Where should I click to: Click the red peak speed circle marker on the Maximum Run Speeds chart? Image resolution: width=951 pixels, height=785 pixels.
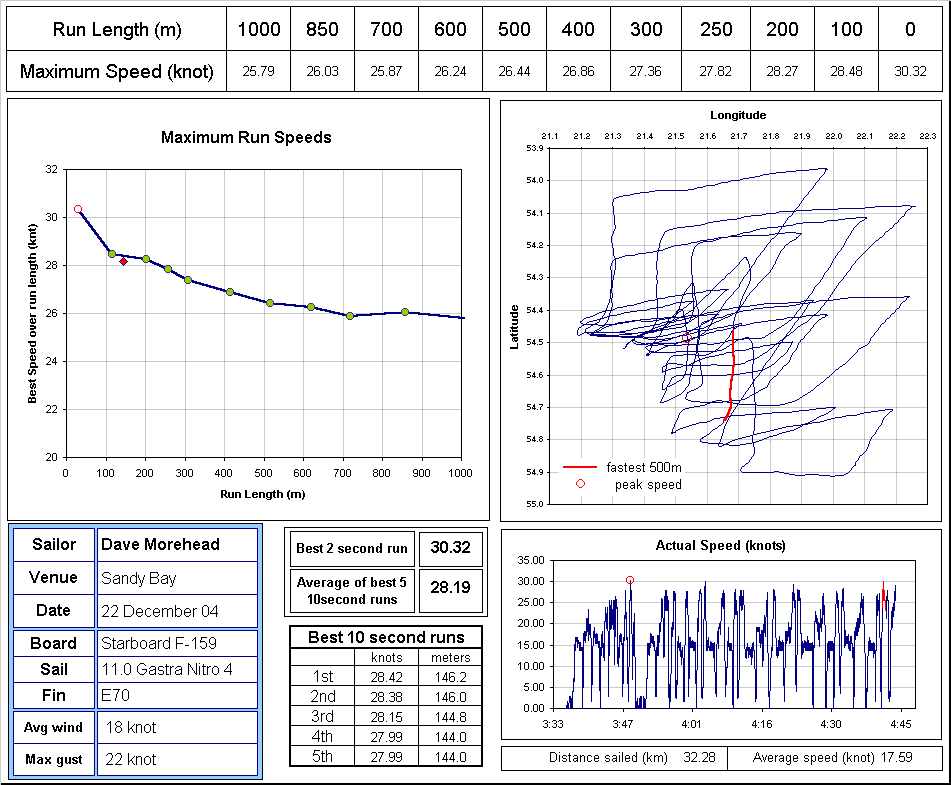pos(78,209)
